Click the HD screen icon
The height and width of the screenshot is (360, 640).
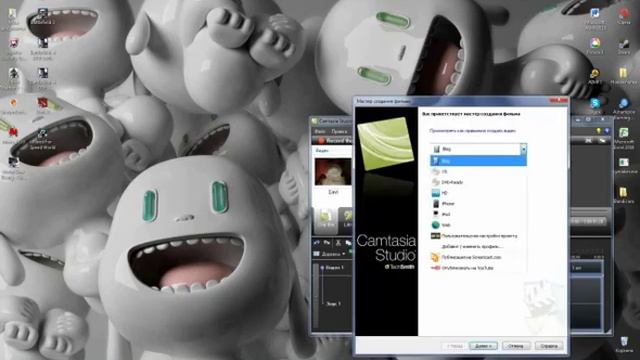pyautogui.click(x=436, y=193)
